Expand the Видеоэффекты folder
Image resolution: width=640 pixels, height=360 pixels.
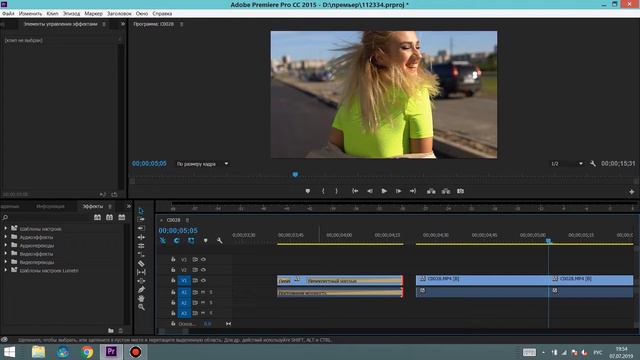(6, 253)
